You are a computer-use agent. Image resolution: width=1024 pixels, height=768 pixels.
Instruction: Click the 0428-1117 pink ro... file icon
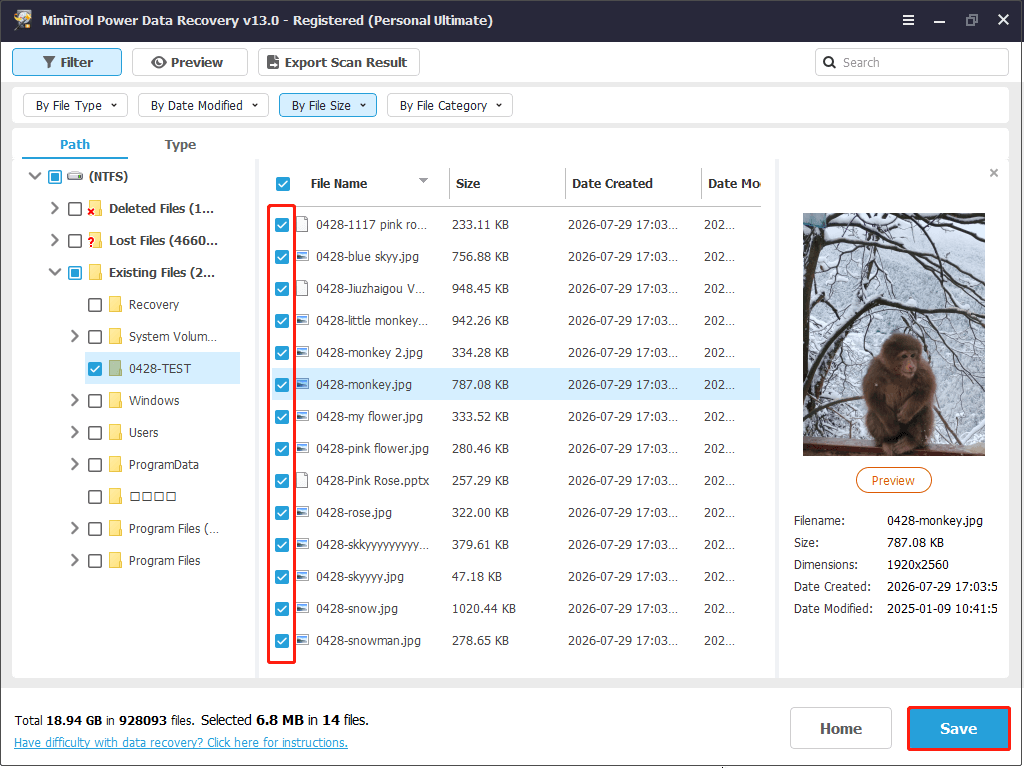click(x=302, y=225)
